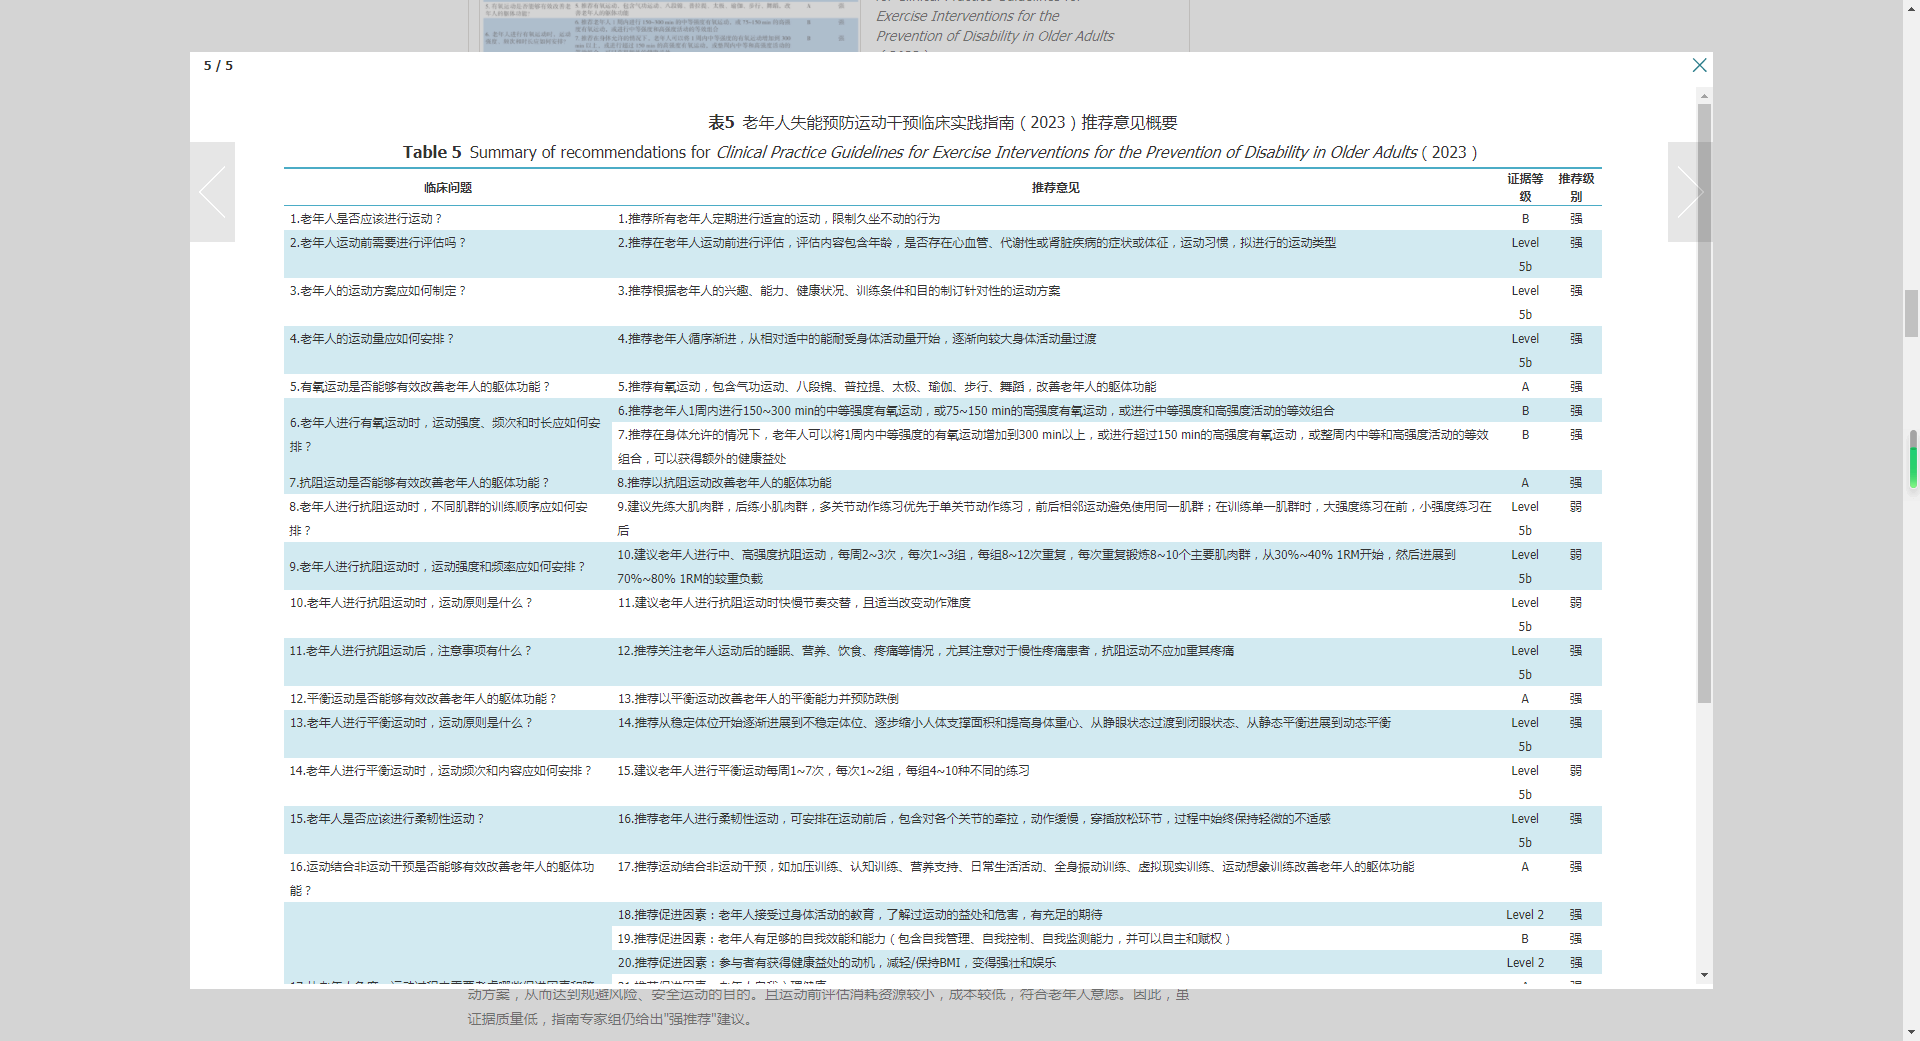Click the 5 / 5 image counter
This screenshot has width=1920, height=1041.
point(218,66)
